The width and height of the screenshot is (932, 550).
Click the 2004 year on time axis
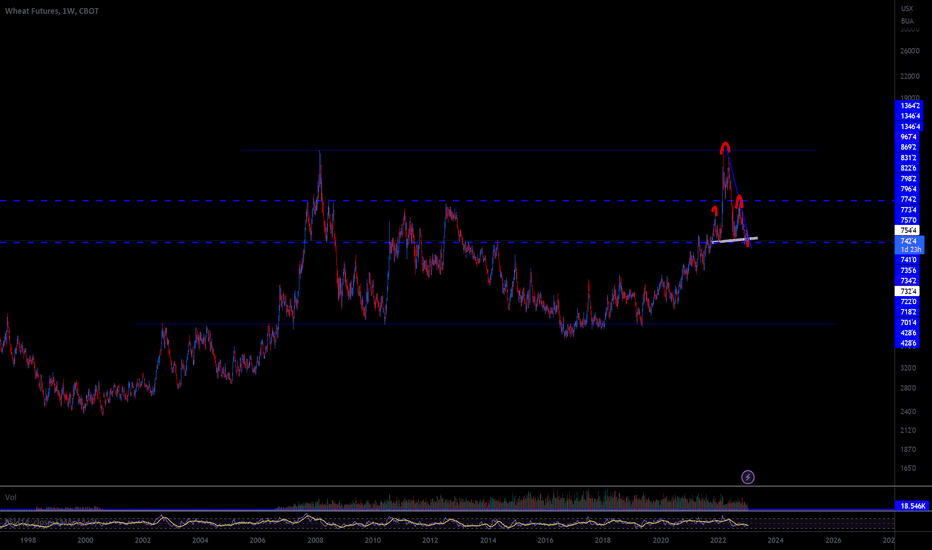(200, 540)
